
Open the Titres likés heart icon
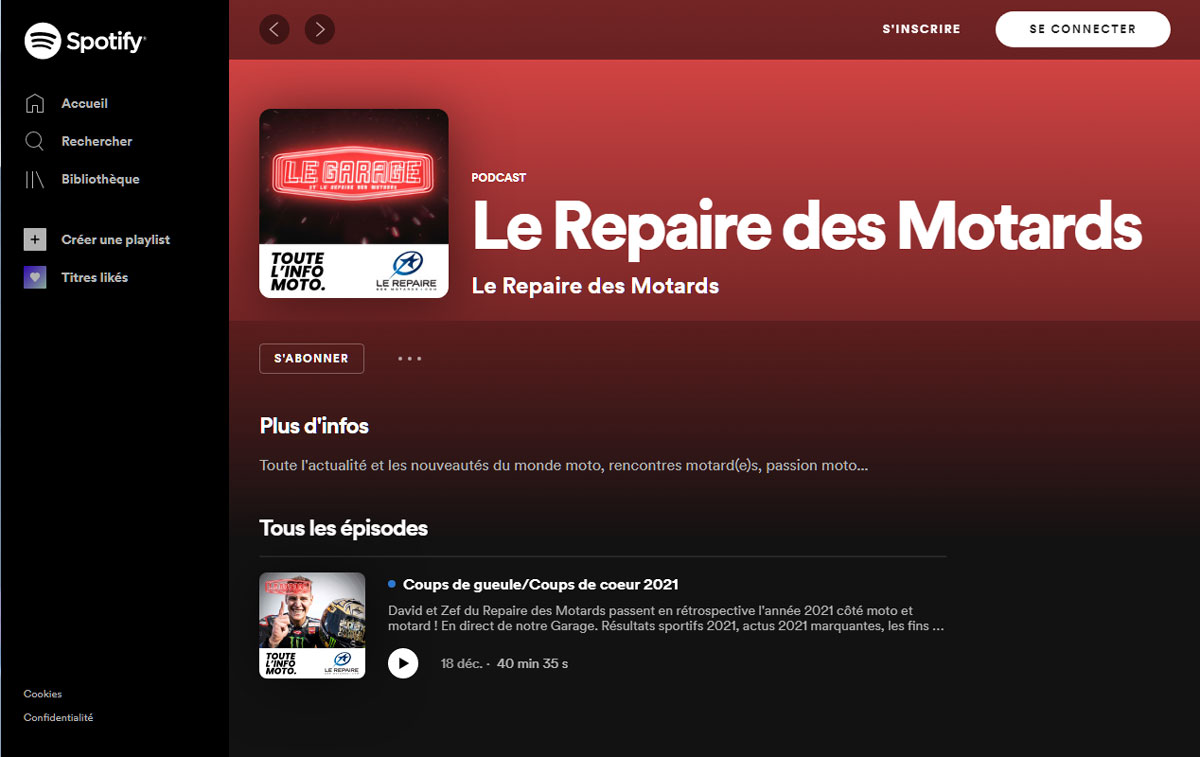pos(35,277)
